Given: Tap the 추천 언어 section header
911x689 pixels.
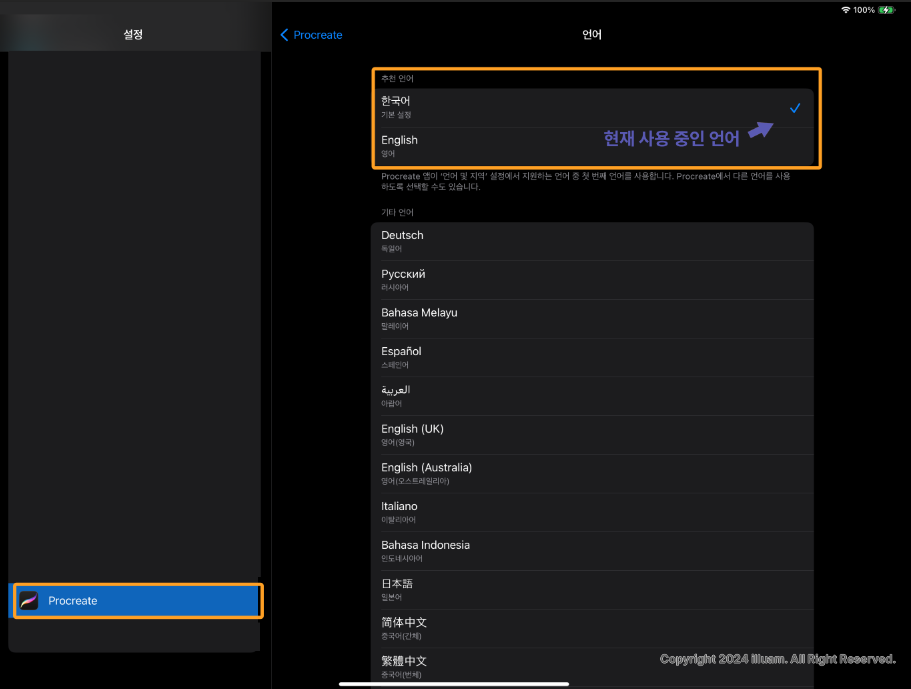Looking at the screenshot, I should 397,78.
